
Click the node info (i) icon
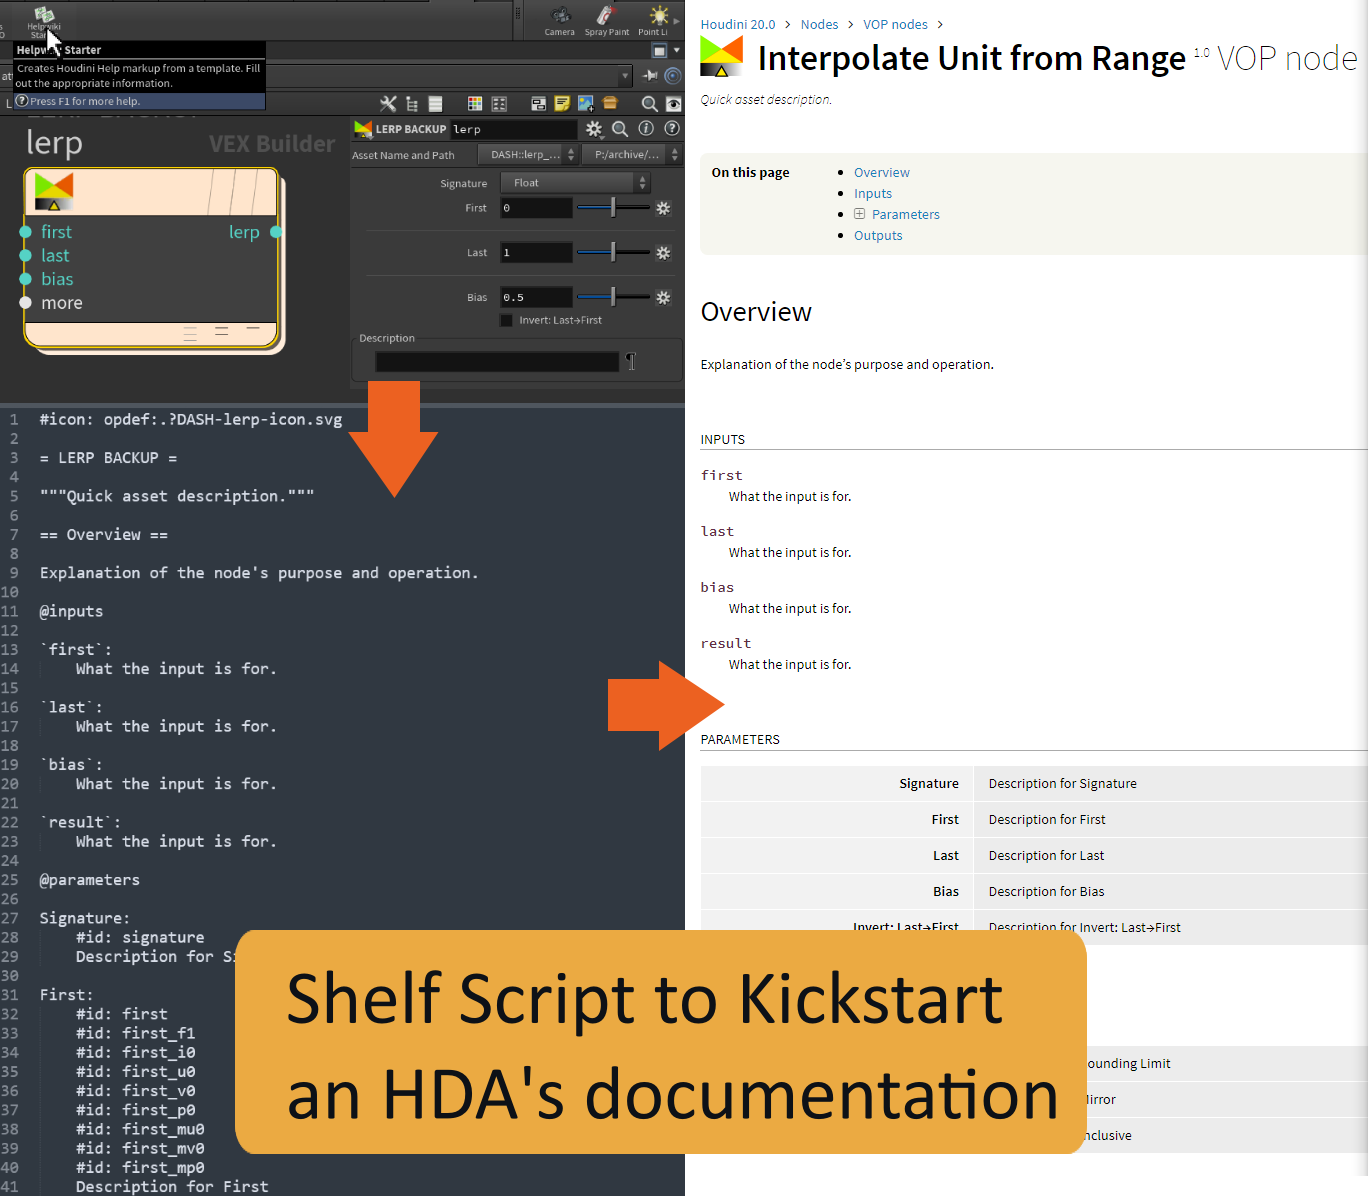point(646,128)
